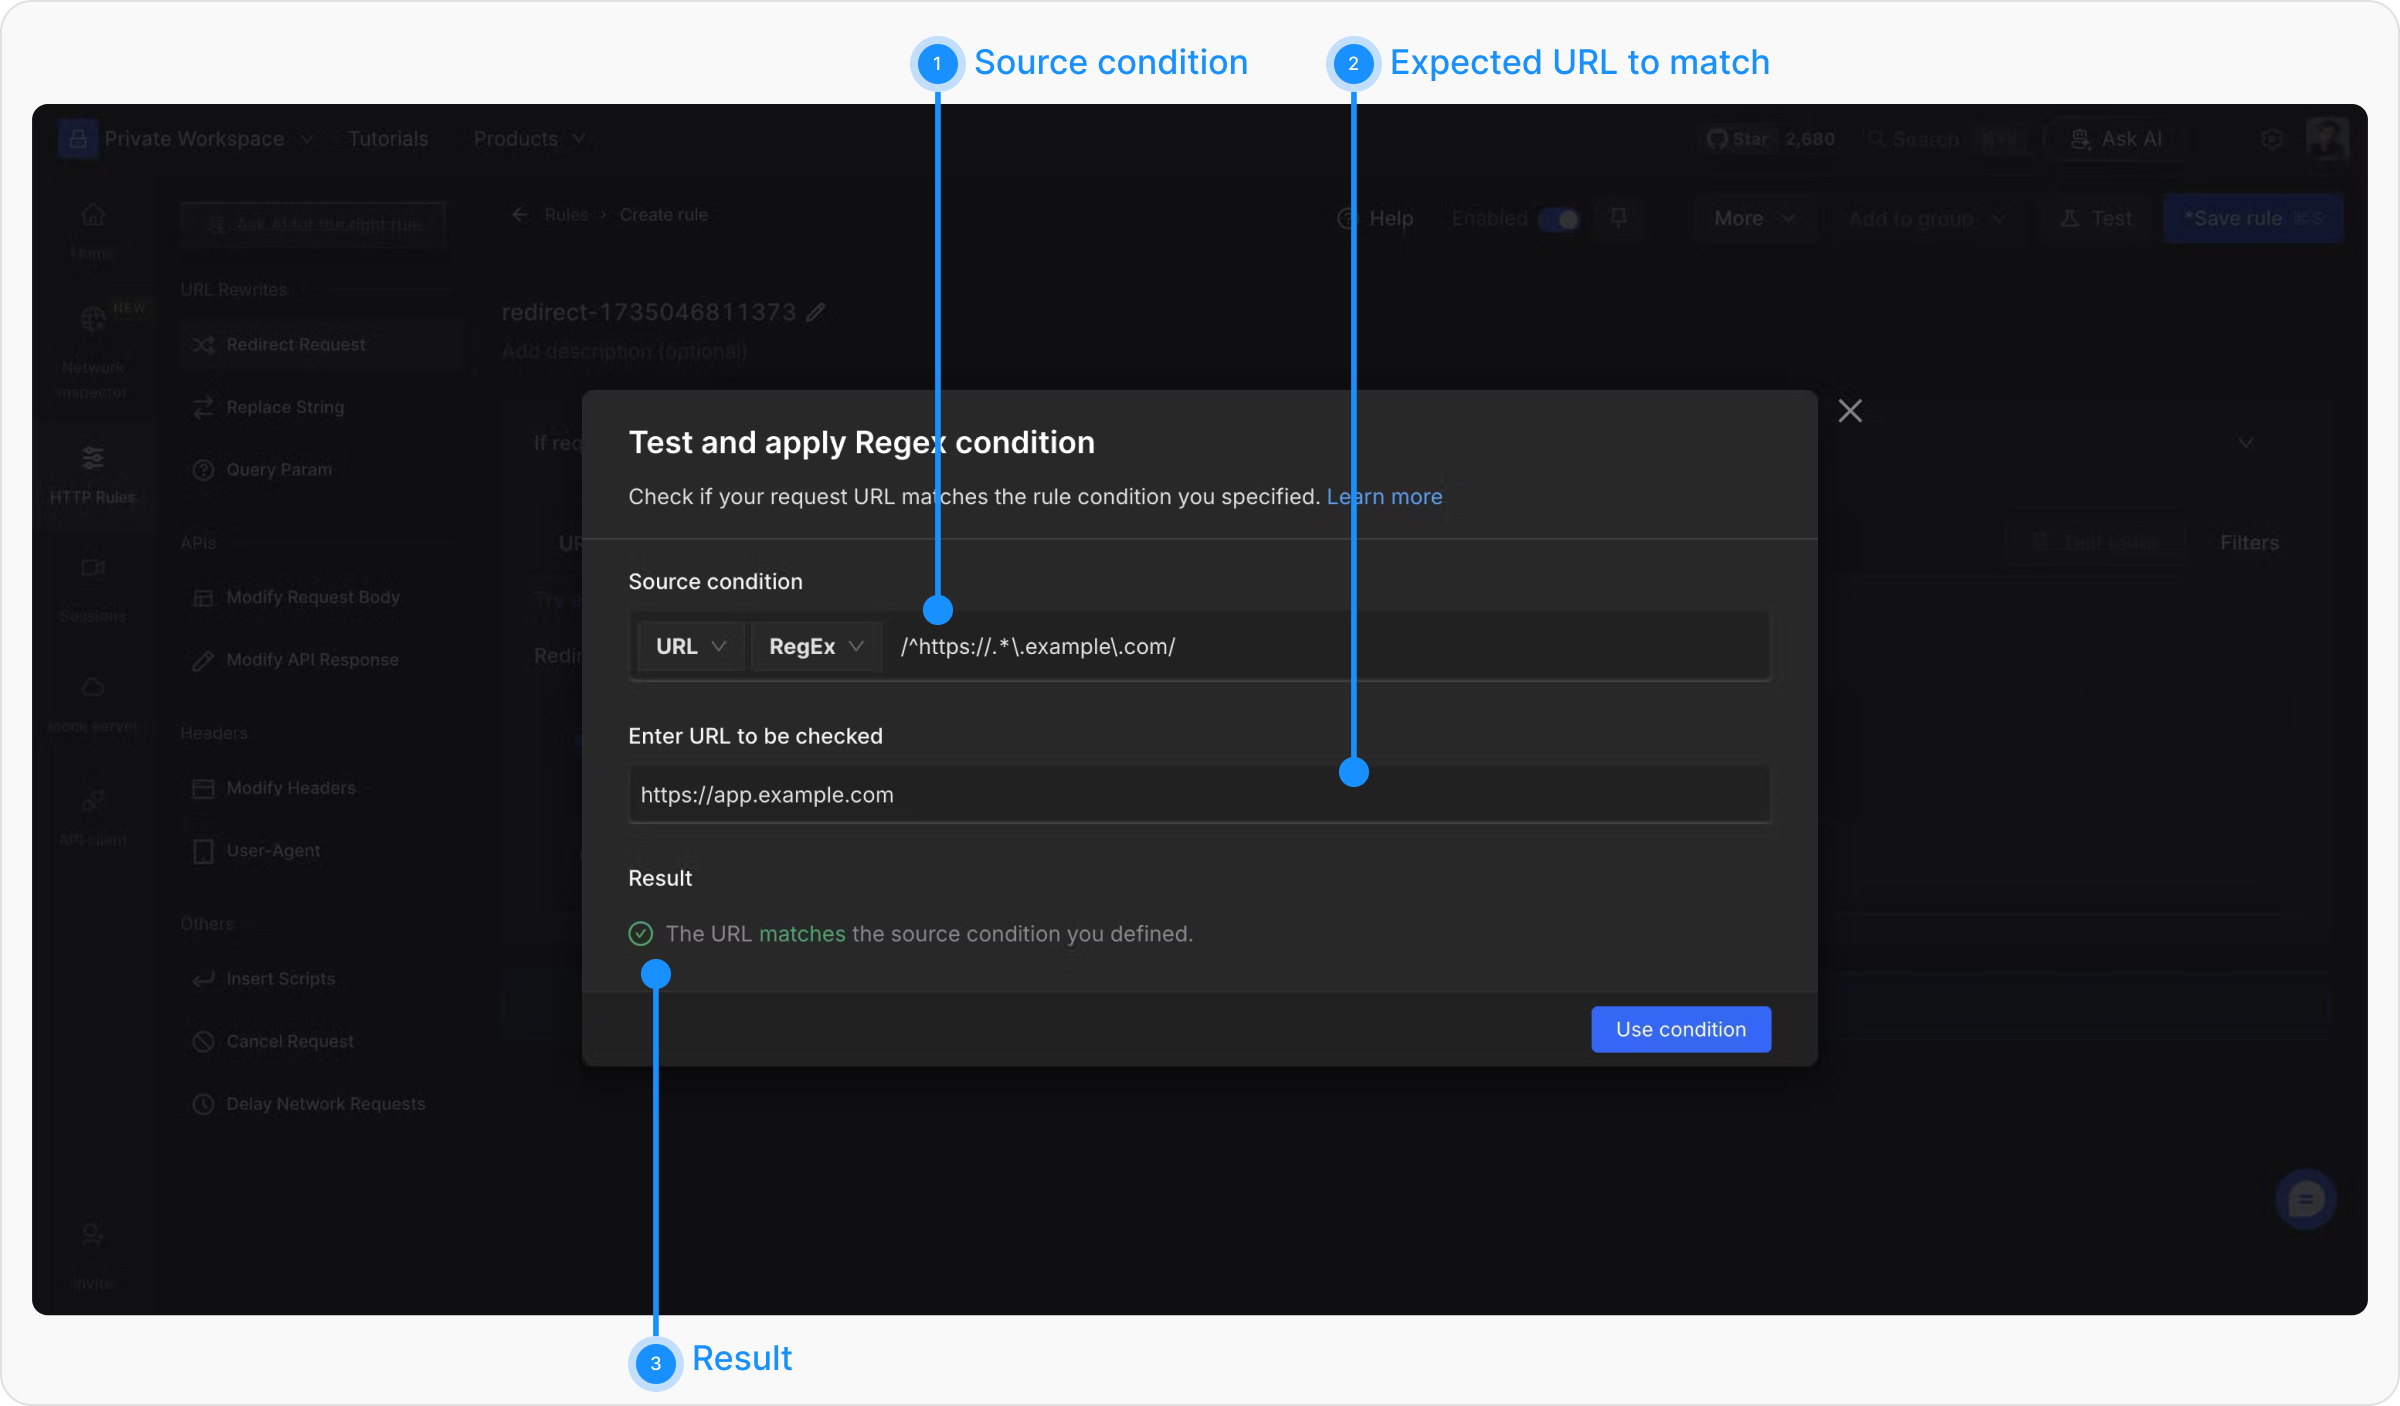Click the user avatar in the top right
The width and height of the screenshot is (2400, 1406).
tap(2326, 138)
